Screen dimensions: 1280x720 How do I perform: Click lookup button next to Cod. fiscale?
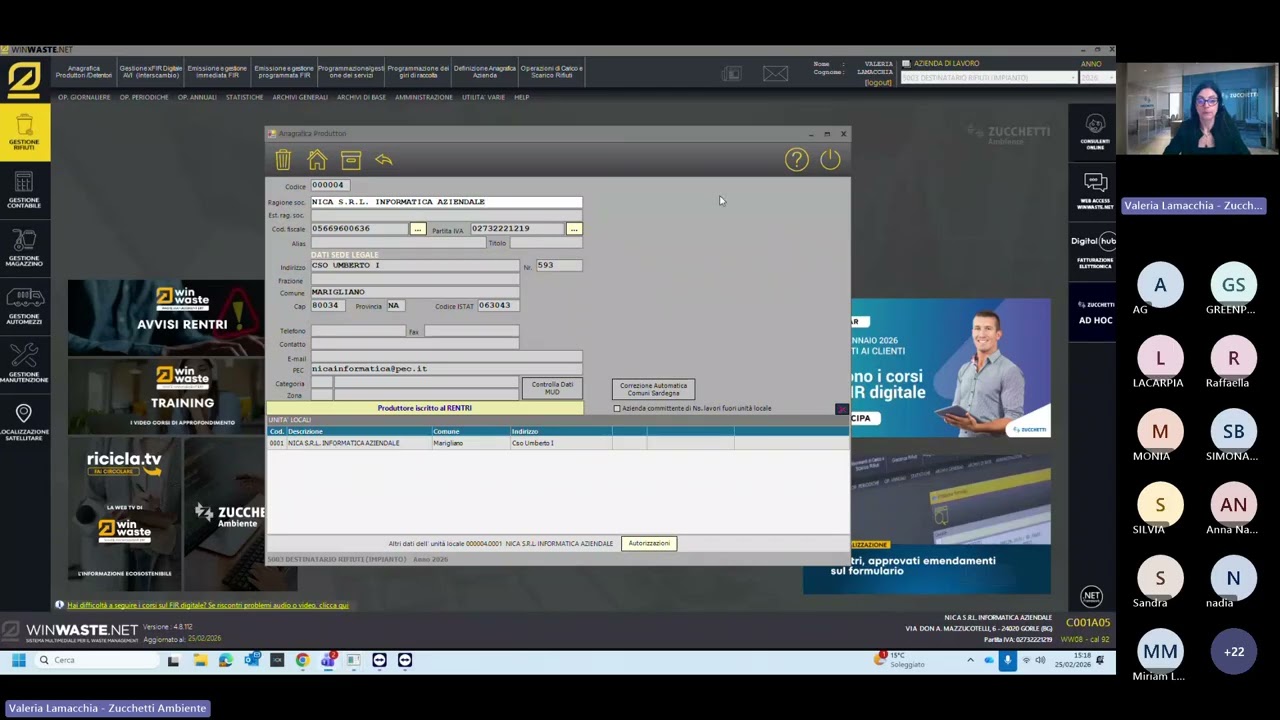[x=418, y=229]
